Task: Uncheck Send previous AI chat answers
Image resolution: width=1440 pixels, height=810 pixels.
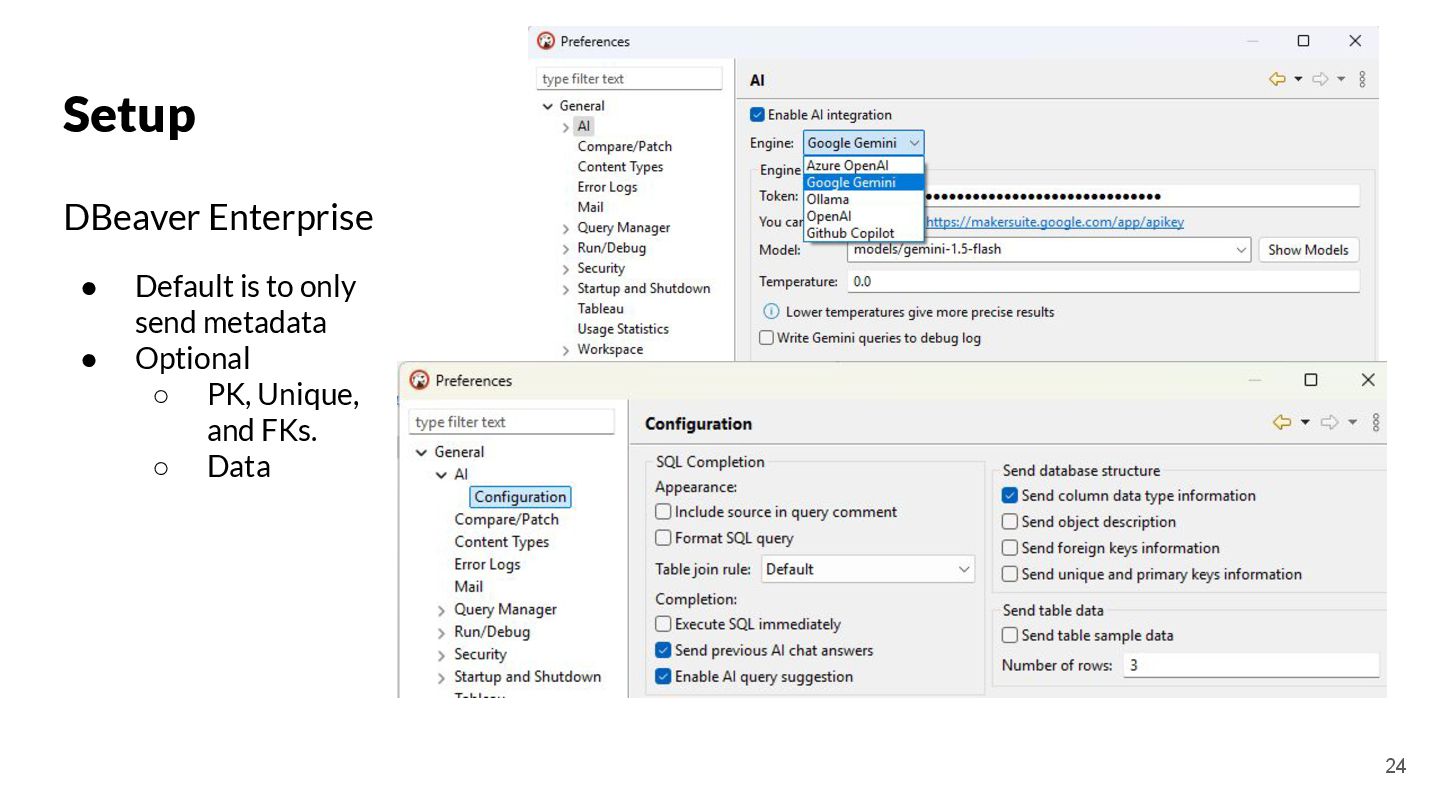Action: [663, 650]
